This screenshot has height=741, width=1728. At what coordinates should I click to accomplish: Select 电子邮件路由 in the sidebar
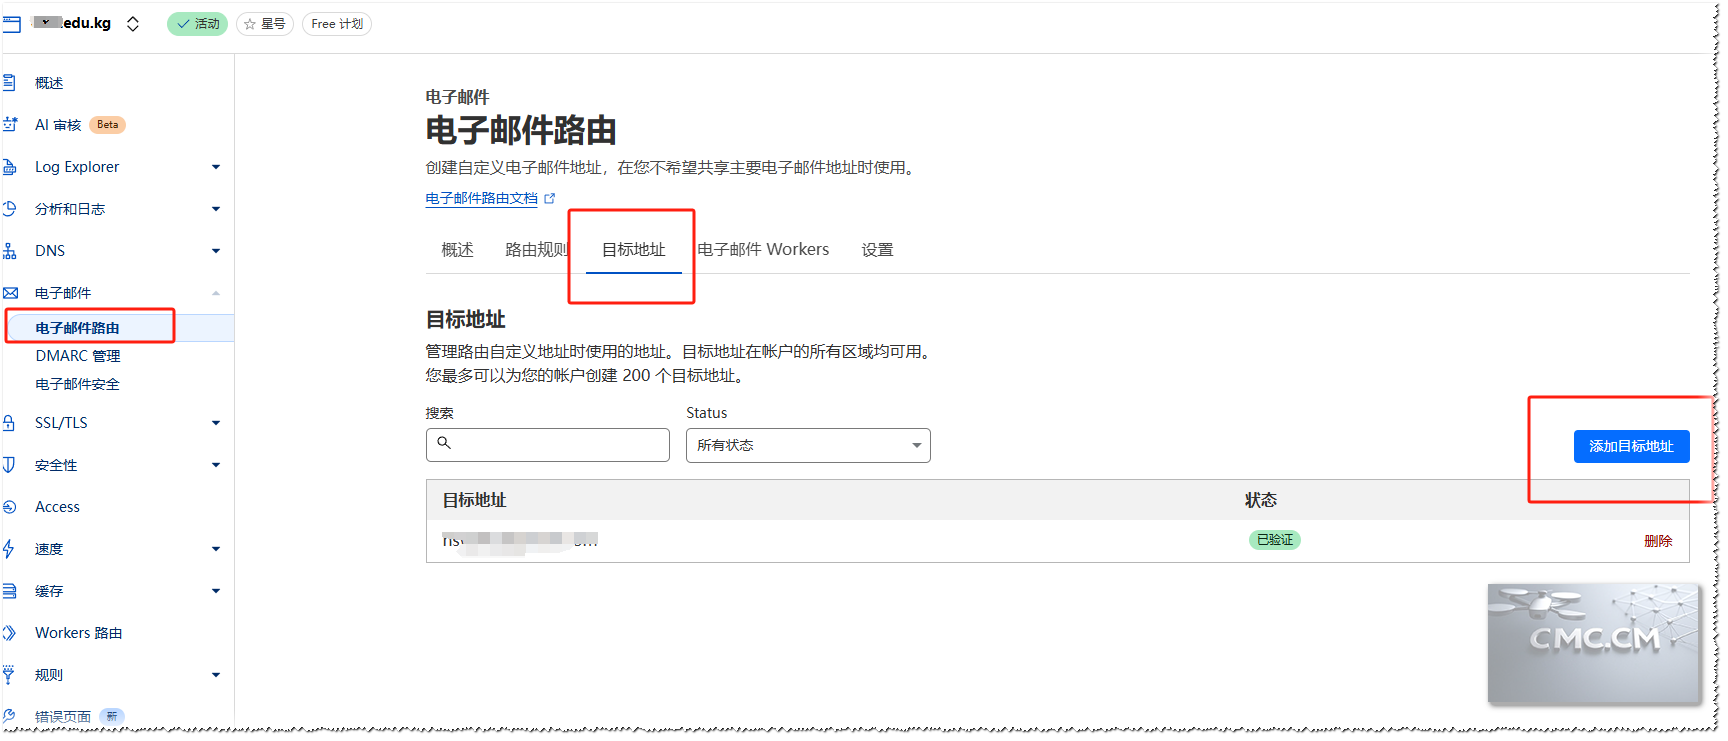click(x=77, y=328)
